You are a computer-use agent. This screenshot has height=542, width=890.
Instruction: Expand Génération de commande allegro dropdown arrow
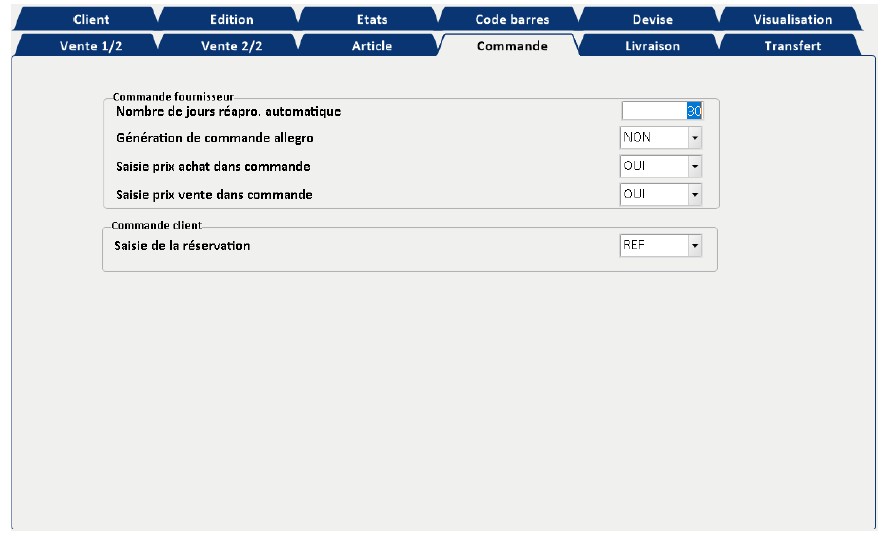click(x=695, y=139)
